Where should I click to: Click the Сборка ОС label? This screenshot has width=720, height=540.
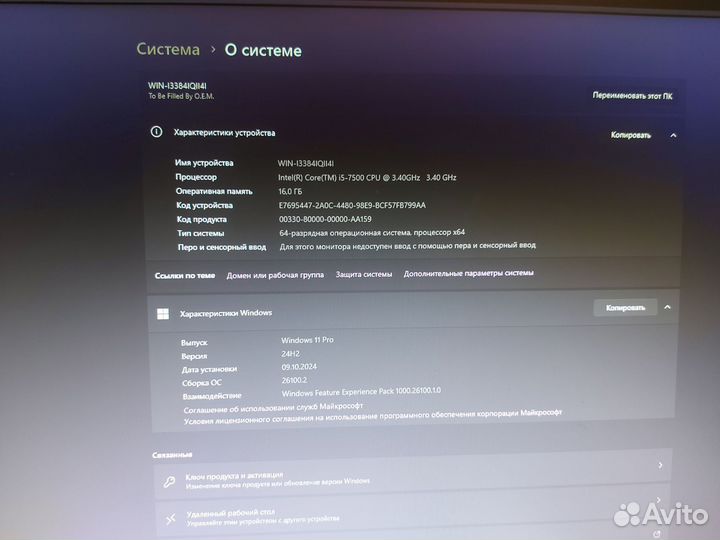tap(202, 382)
